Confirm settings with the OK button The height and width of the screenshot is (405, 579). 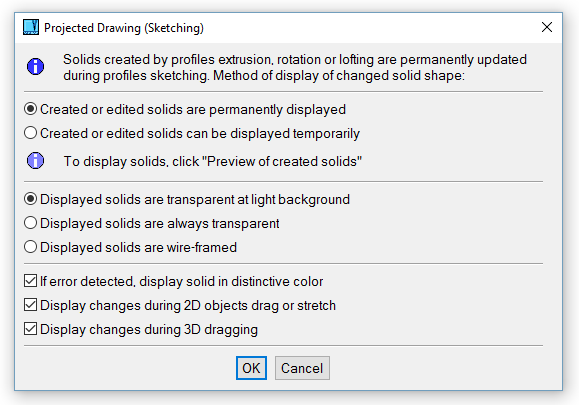tap(251, 368)
